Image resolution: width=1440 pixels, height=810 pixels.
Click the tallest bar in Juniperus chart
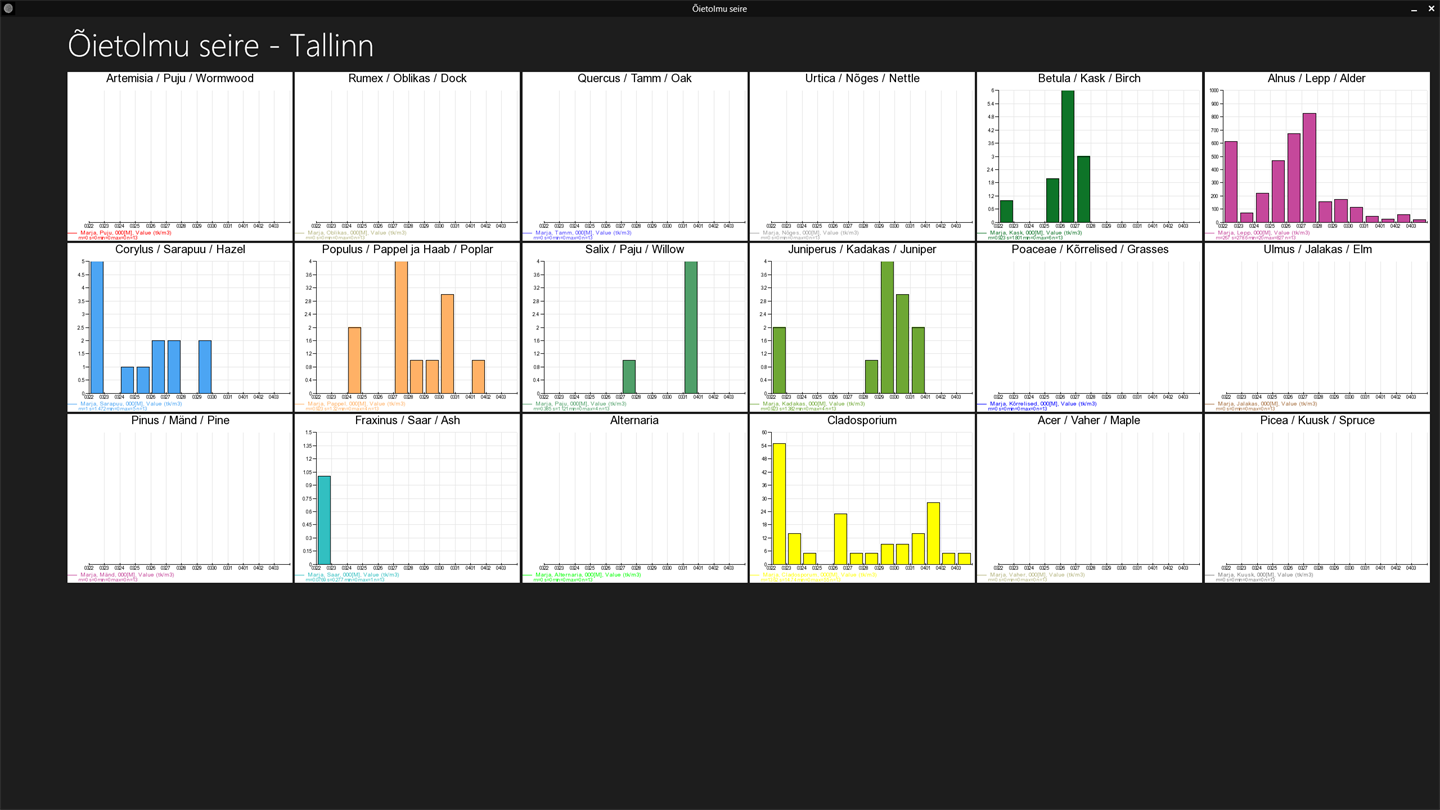pos(887,327)
